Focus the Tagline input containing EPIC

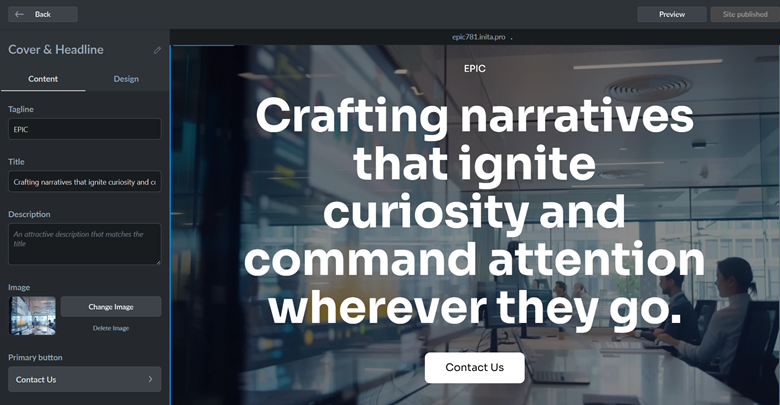click(85, 129)
